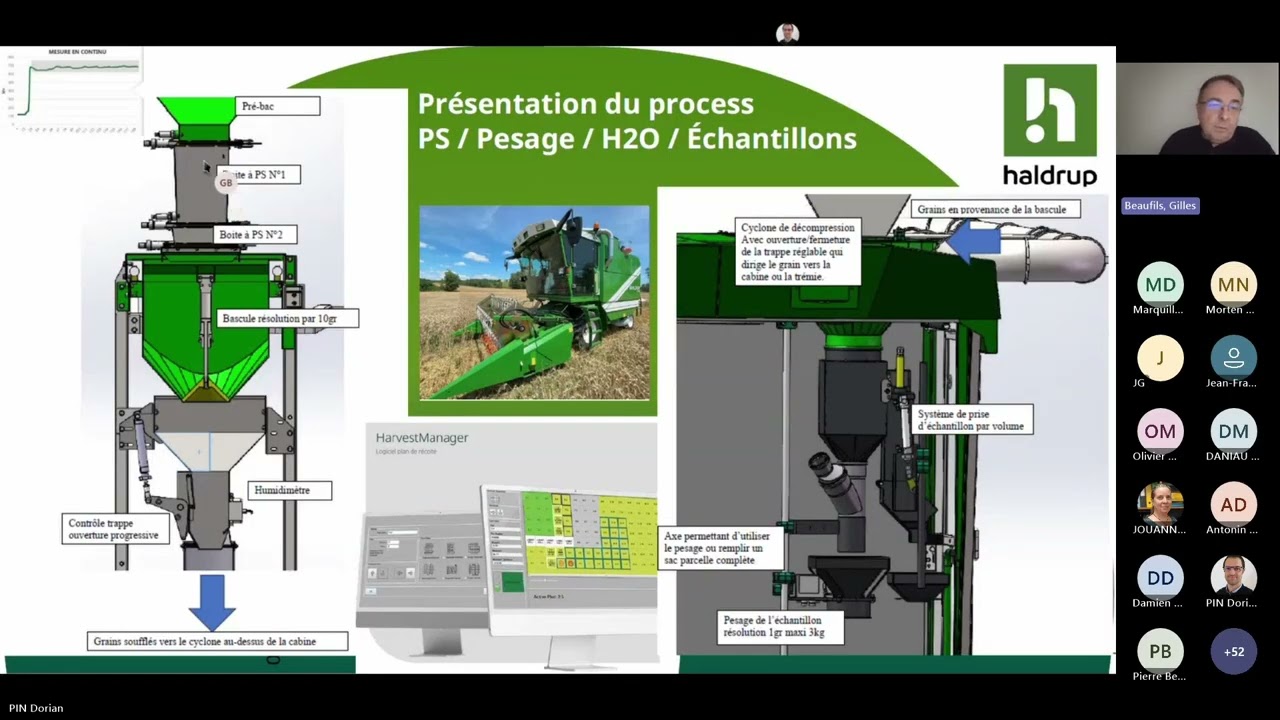Click the Grains soufflés vers le cyclone label
This screenshot has height=720, width=1280.
pos(218,642)
